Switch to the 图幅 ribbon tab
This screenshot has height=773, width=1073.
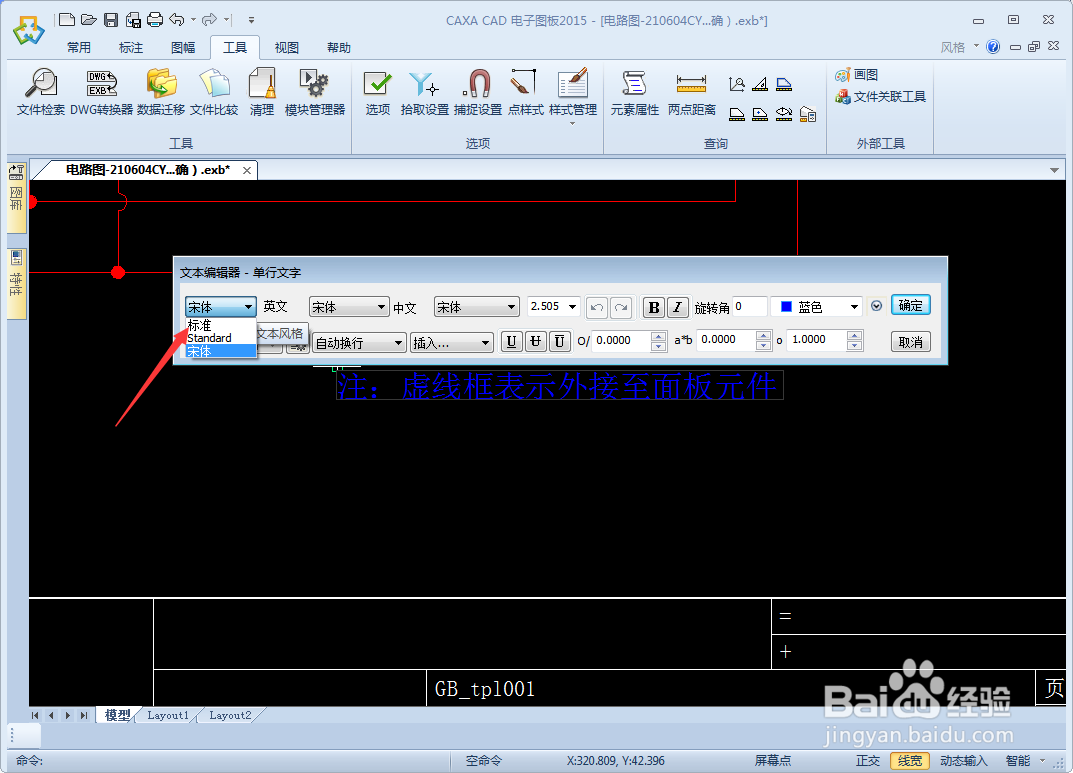tap(183, 47)
